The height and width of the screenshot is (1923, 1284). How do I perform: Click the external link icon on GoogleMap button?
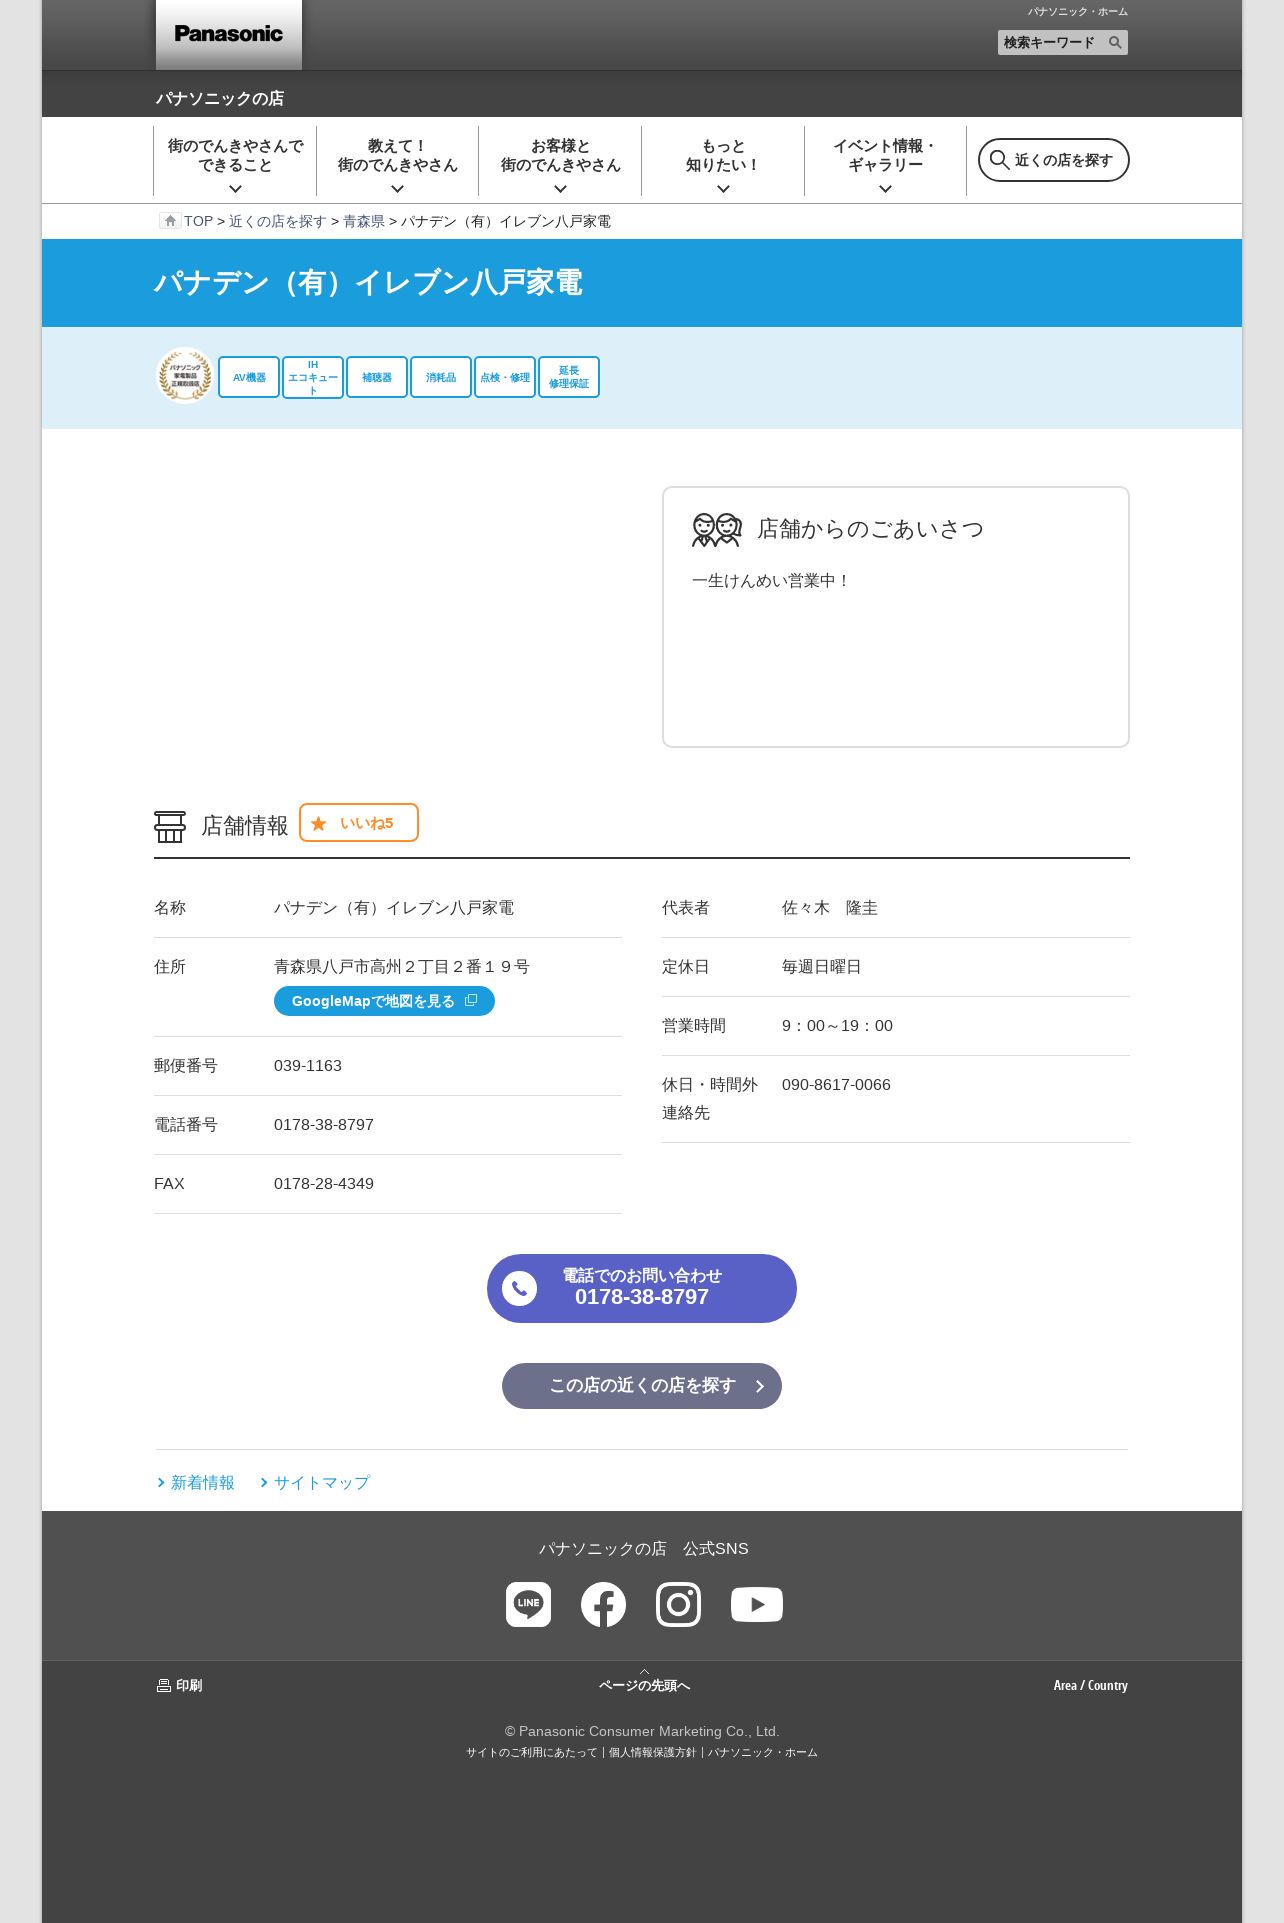471,1000
